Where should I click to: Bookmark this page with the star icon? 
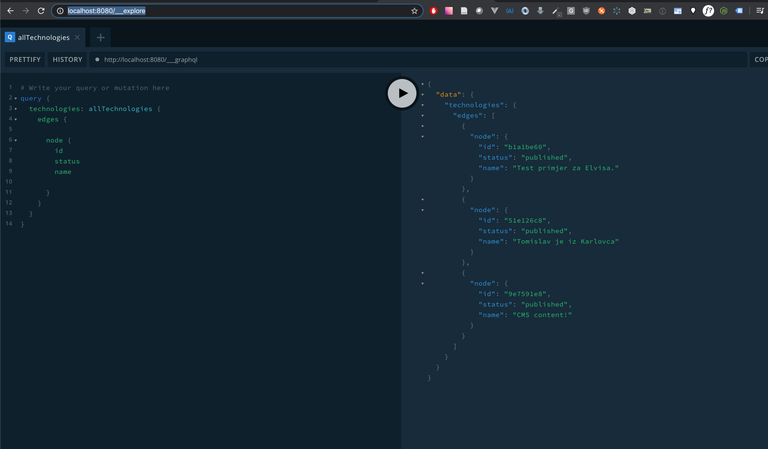pos(414,11)
